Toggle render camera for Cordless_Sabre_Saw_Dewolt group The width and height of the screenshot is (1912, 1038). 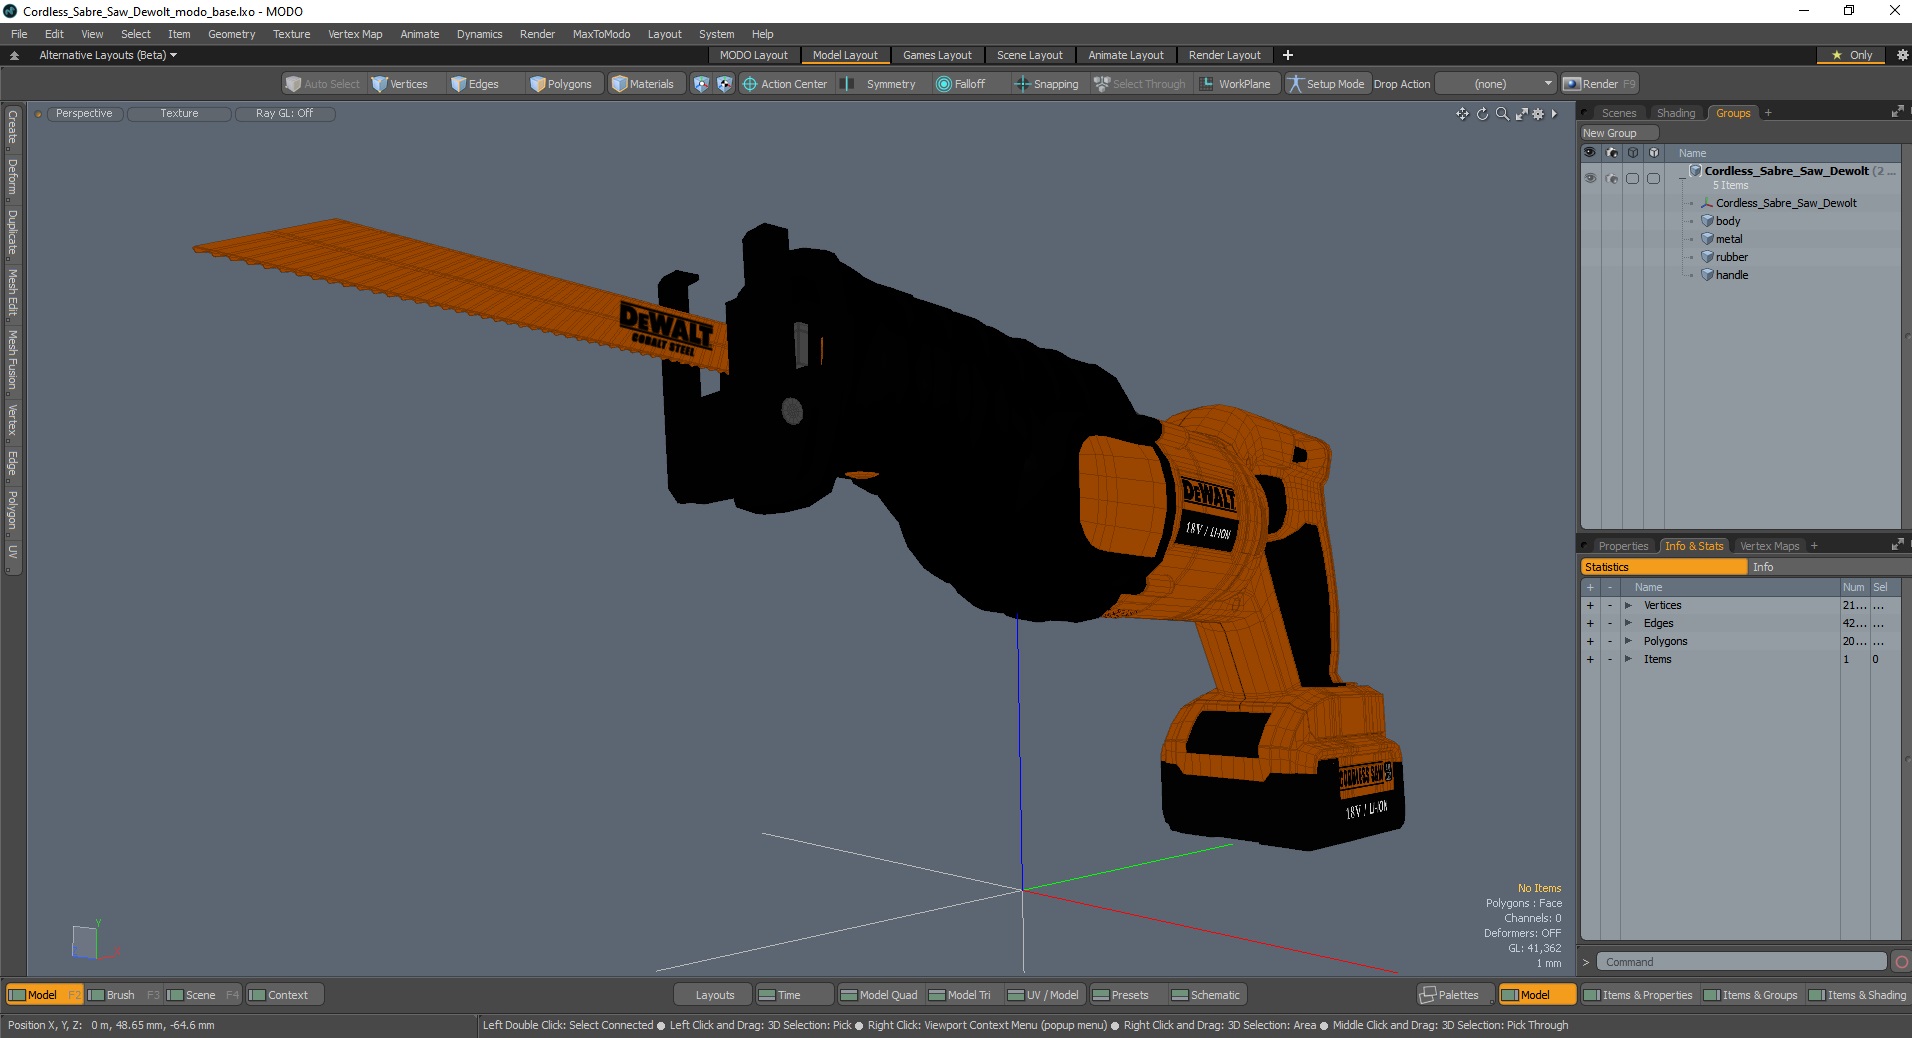(x=1612, y=178)
